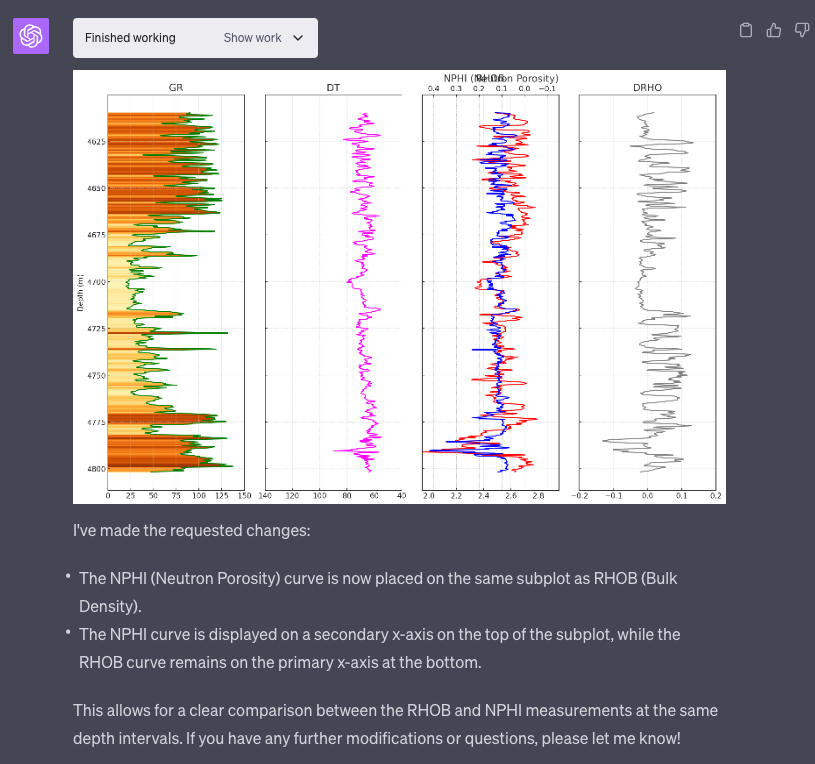The height and width of the screenshot is (764, 815).
Task: Click the DT subplot title
Action: [333, 87]
